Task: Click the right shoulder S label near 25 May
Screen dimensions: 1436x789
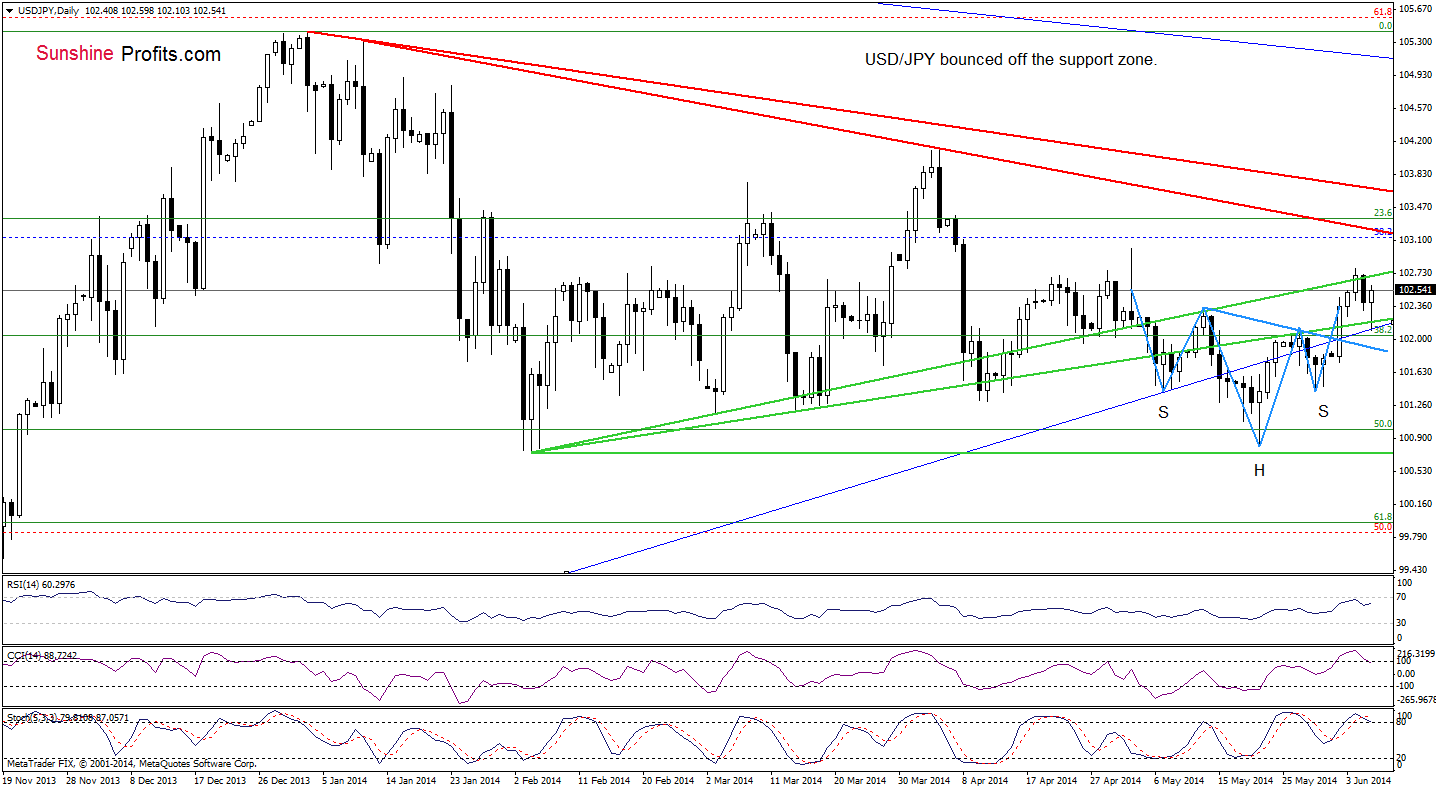Action: 1323,411
